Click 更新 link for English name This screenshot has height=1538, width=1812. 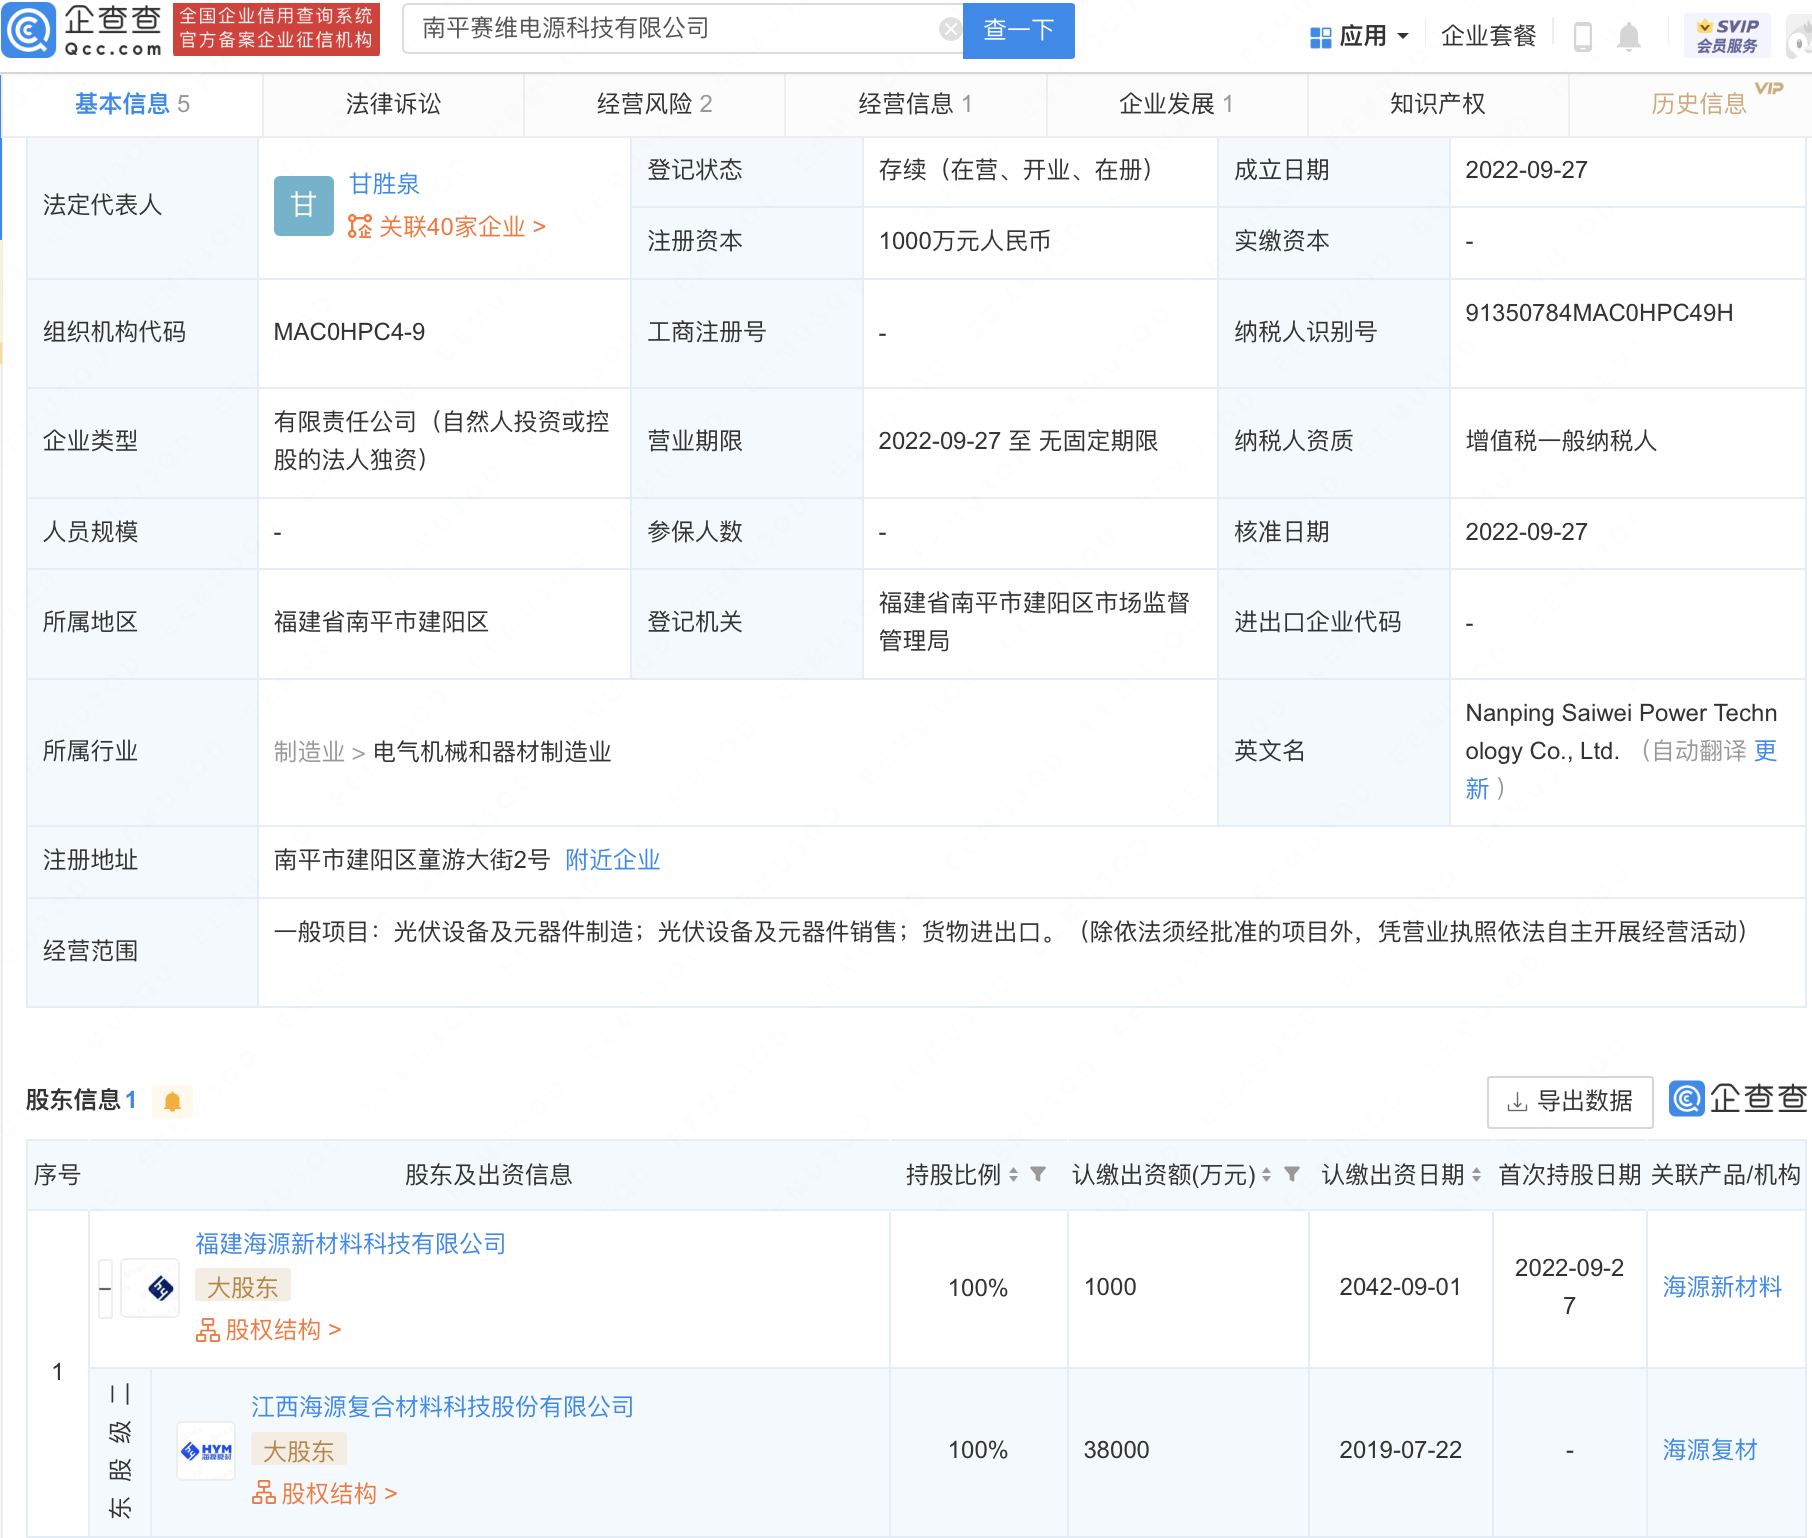click(x=1766, y=751)
